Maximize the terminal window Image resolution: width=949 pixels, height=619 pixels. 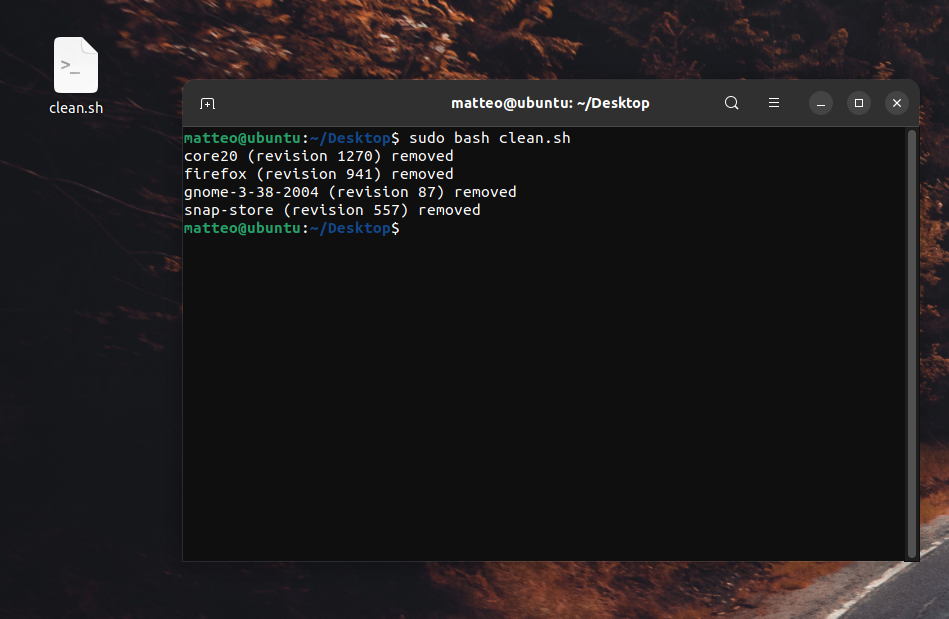pos(858,103)
